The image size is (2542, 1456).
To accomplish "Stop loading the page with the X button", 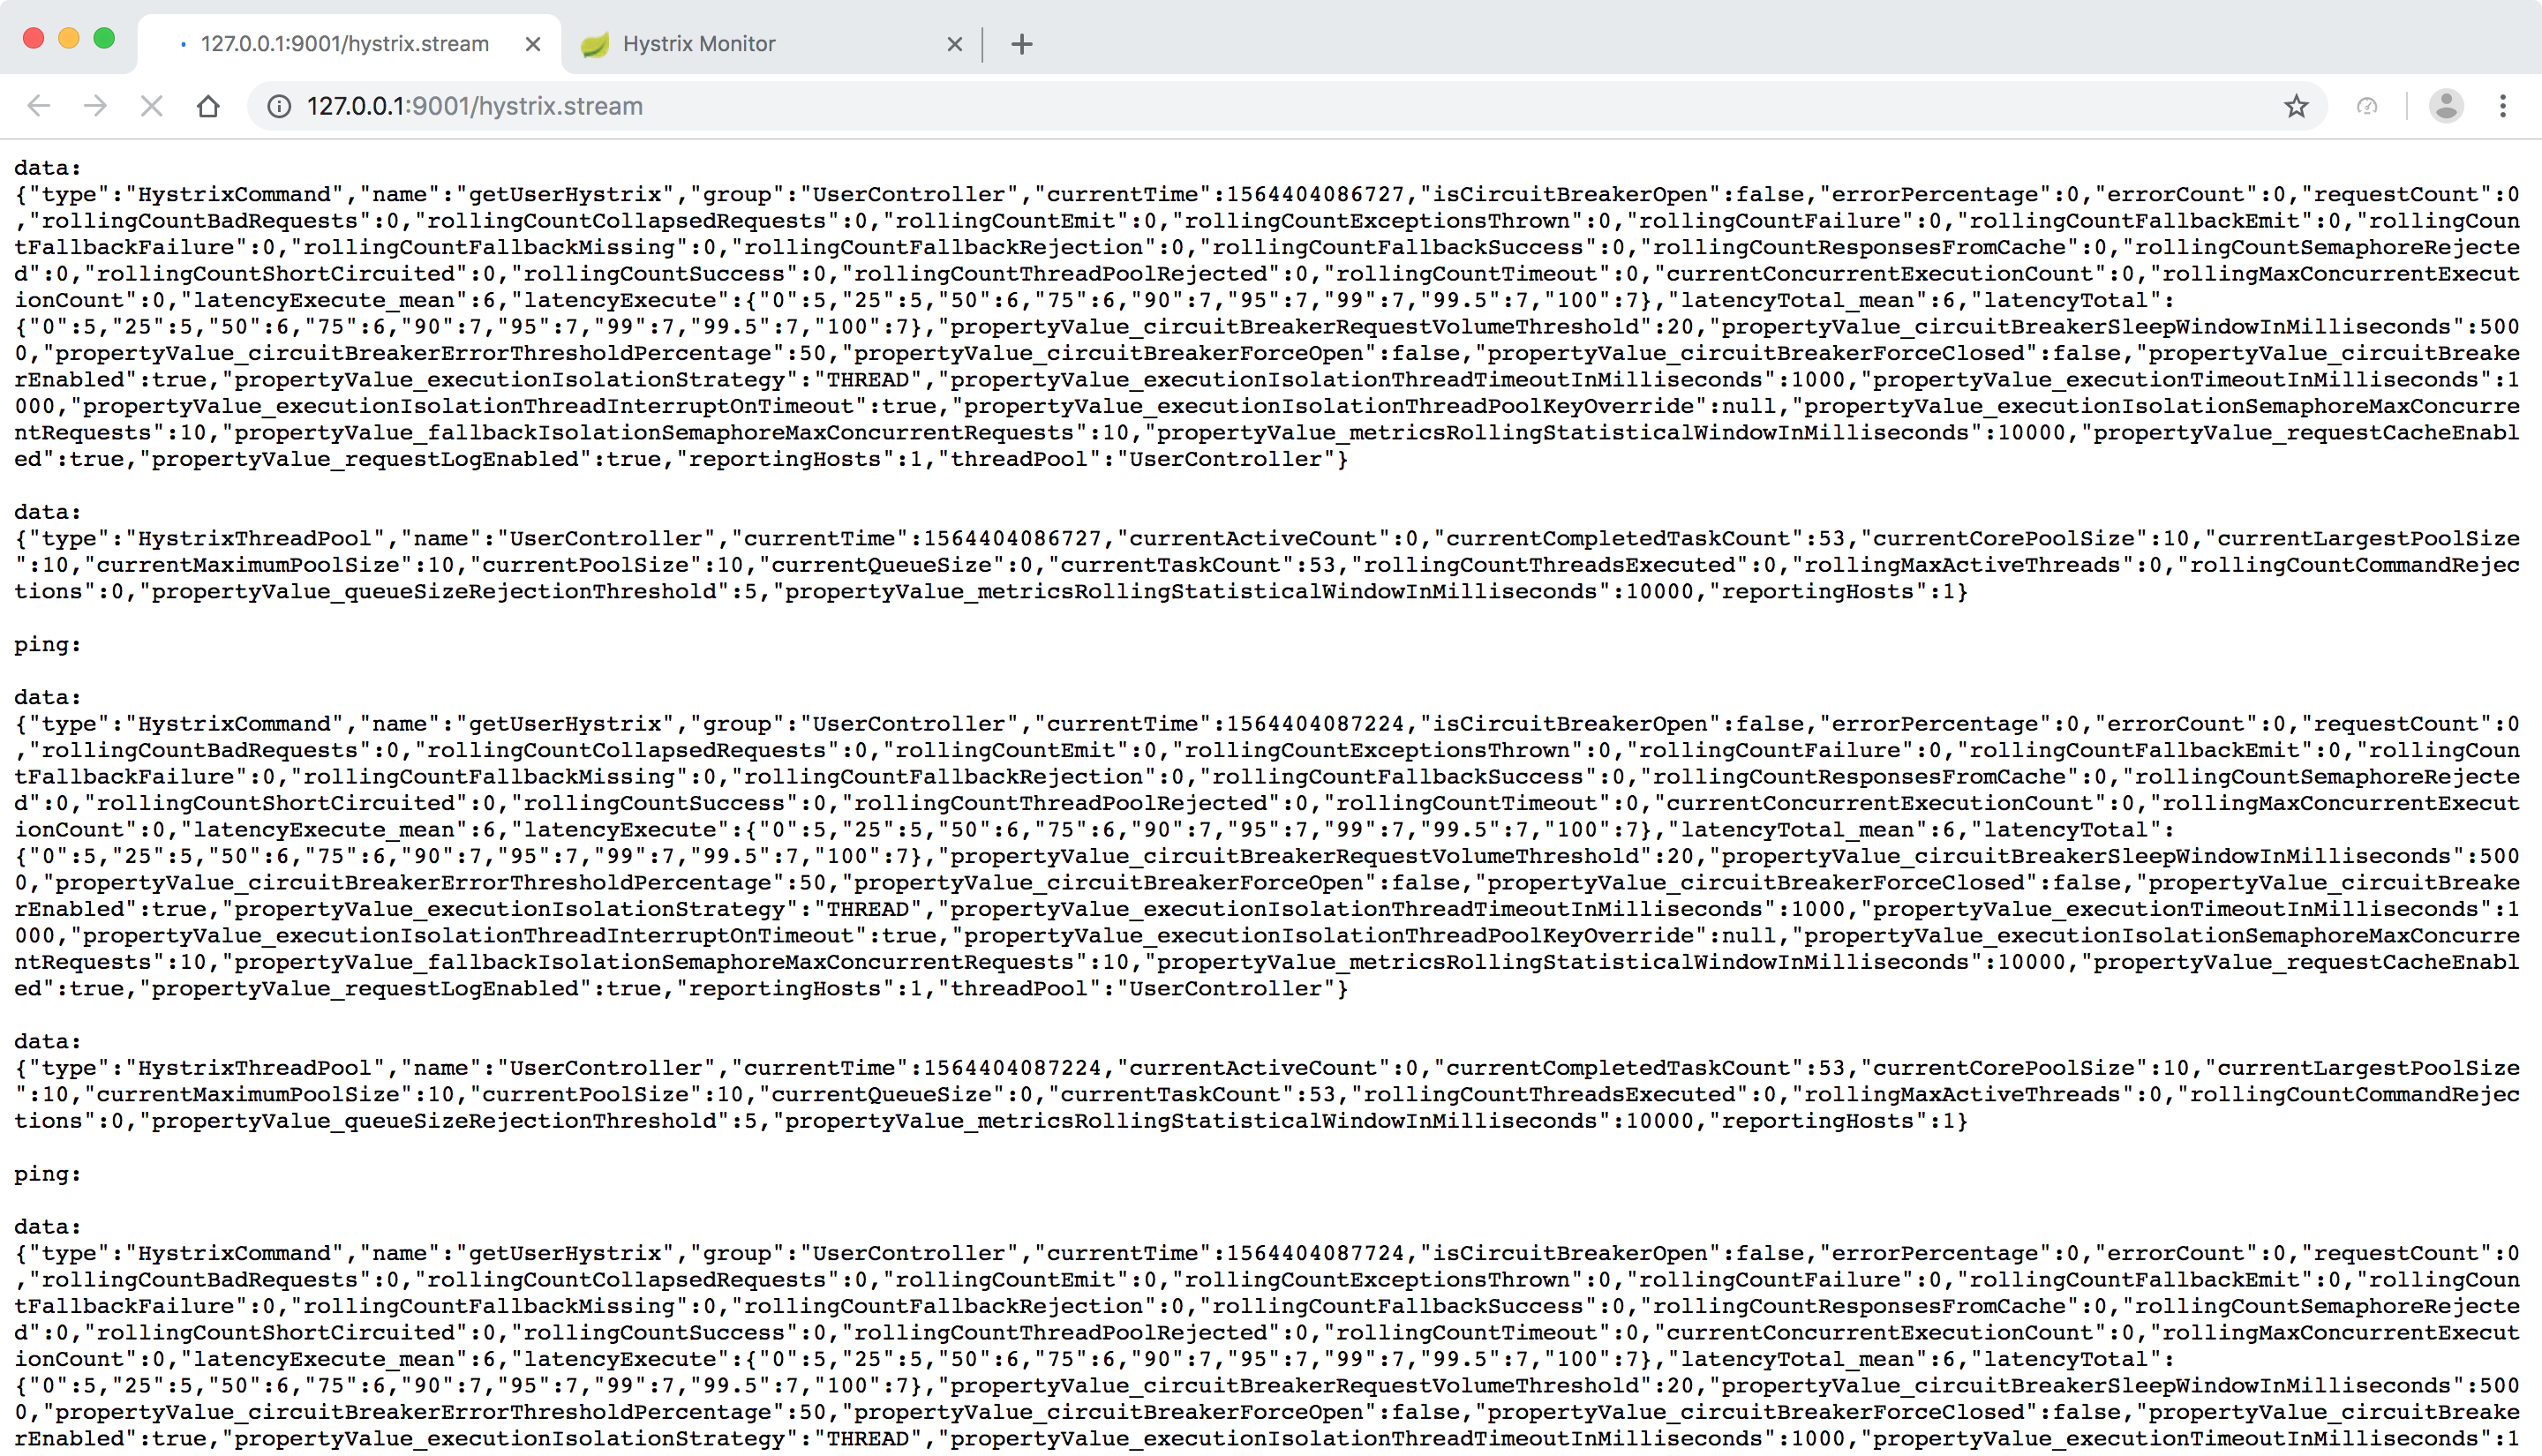I will pos(152,106).
